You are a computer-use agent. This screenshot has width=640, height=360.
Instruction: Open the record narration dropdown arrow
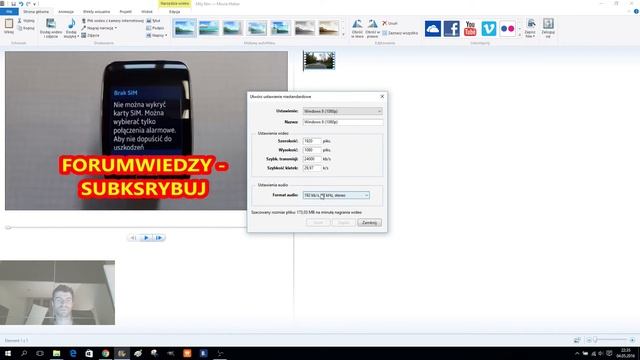pos(116,28)
